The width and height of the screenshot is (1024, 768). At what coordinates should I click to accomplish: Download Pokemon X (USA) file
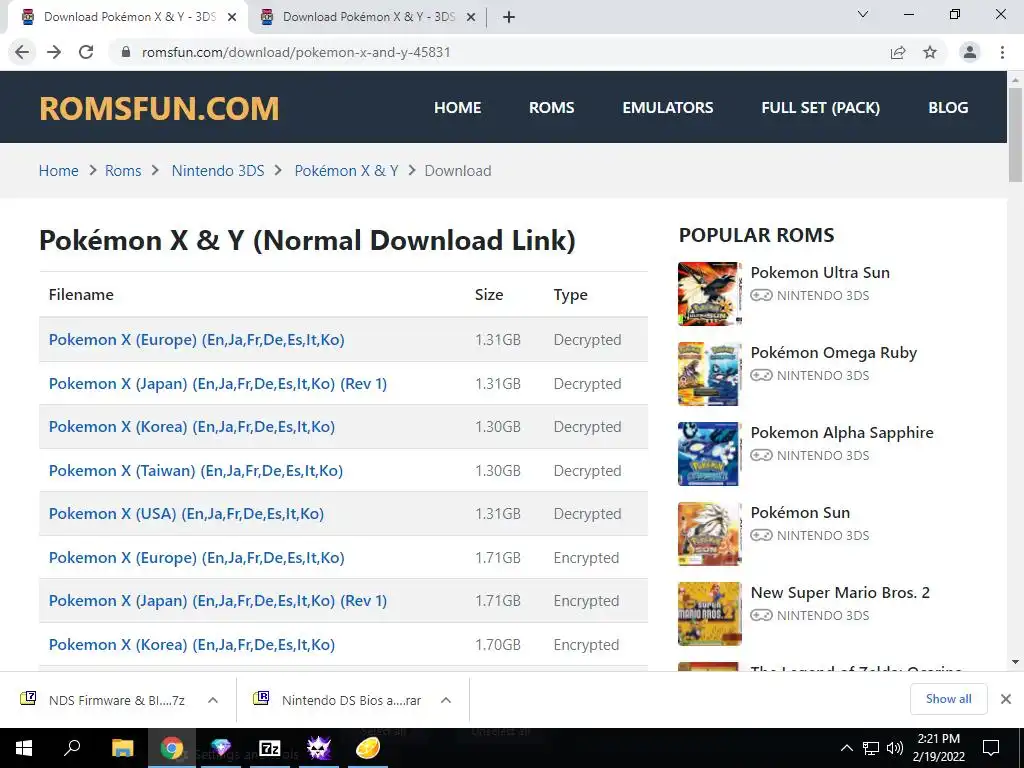pos(186,513)
